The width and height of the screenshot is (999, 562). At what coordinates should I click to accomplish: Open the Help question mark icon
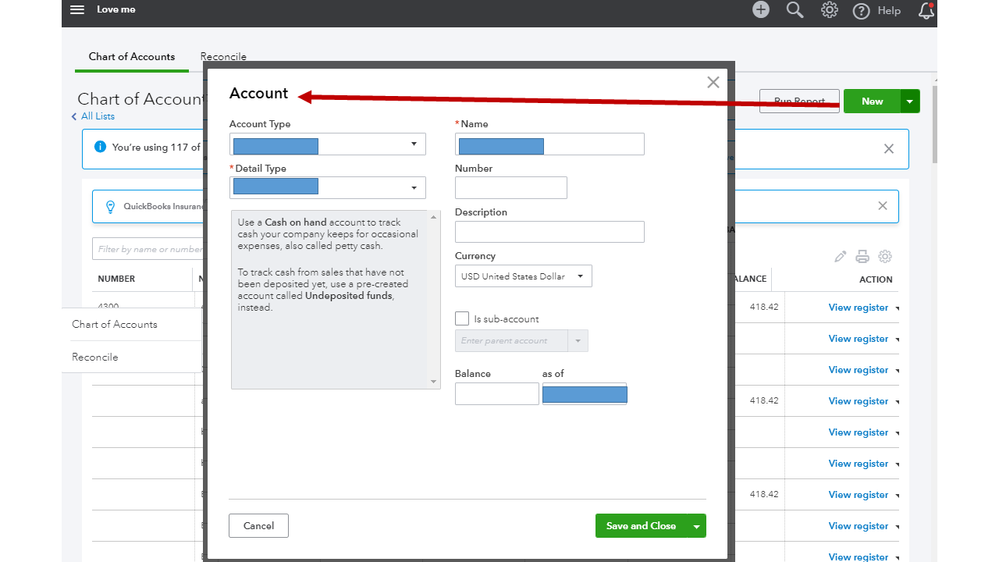[861, 11]
